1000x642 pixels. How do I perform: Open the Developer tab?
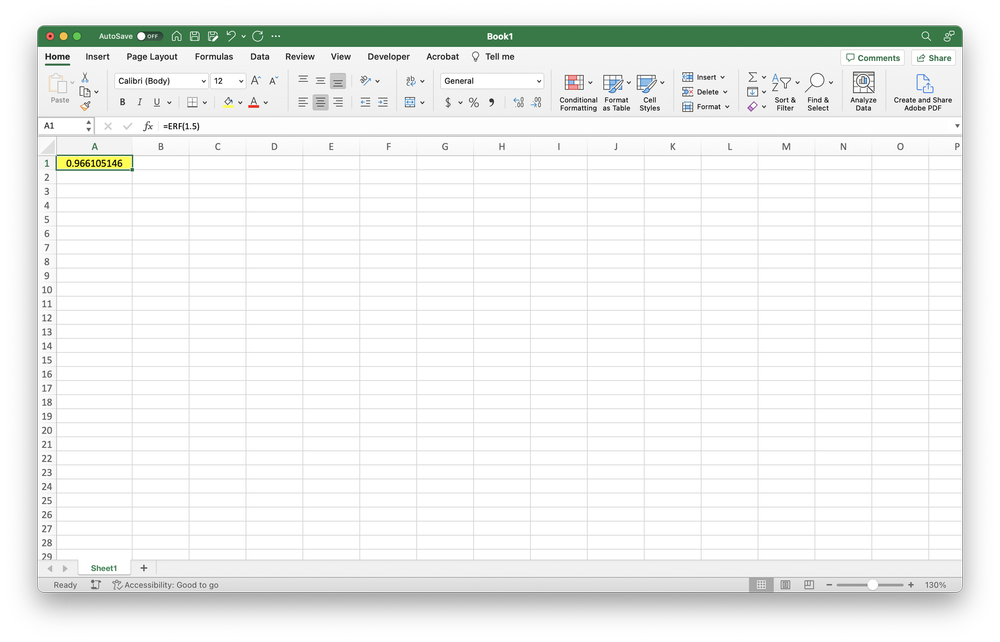coord(388,57)
